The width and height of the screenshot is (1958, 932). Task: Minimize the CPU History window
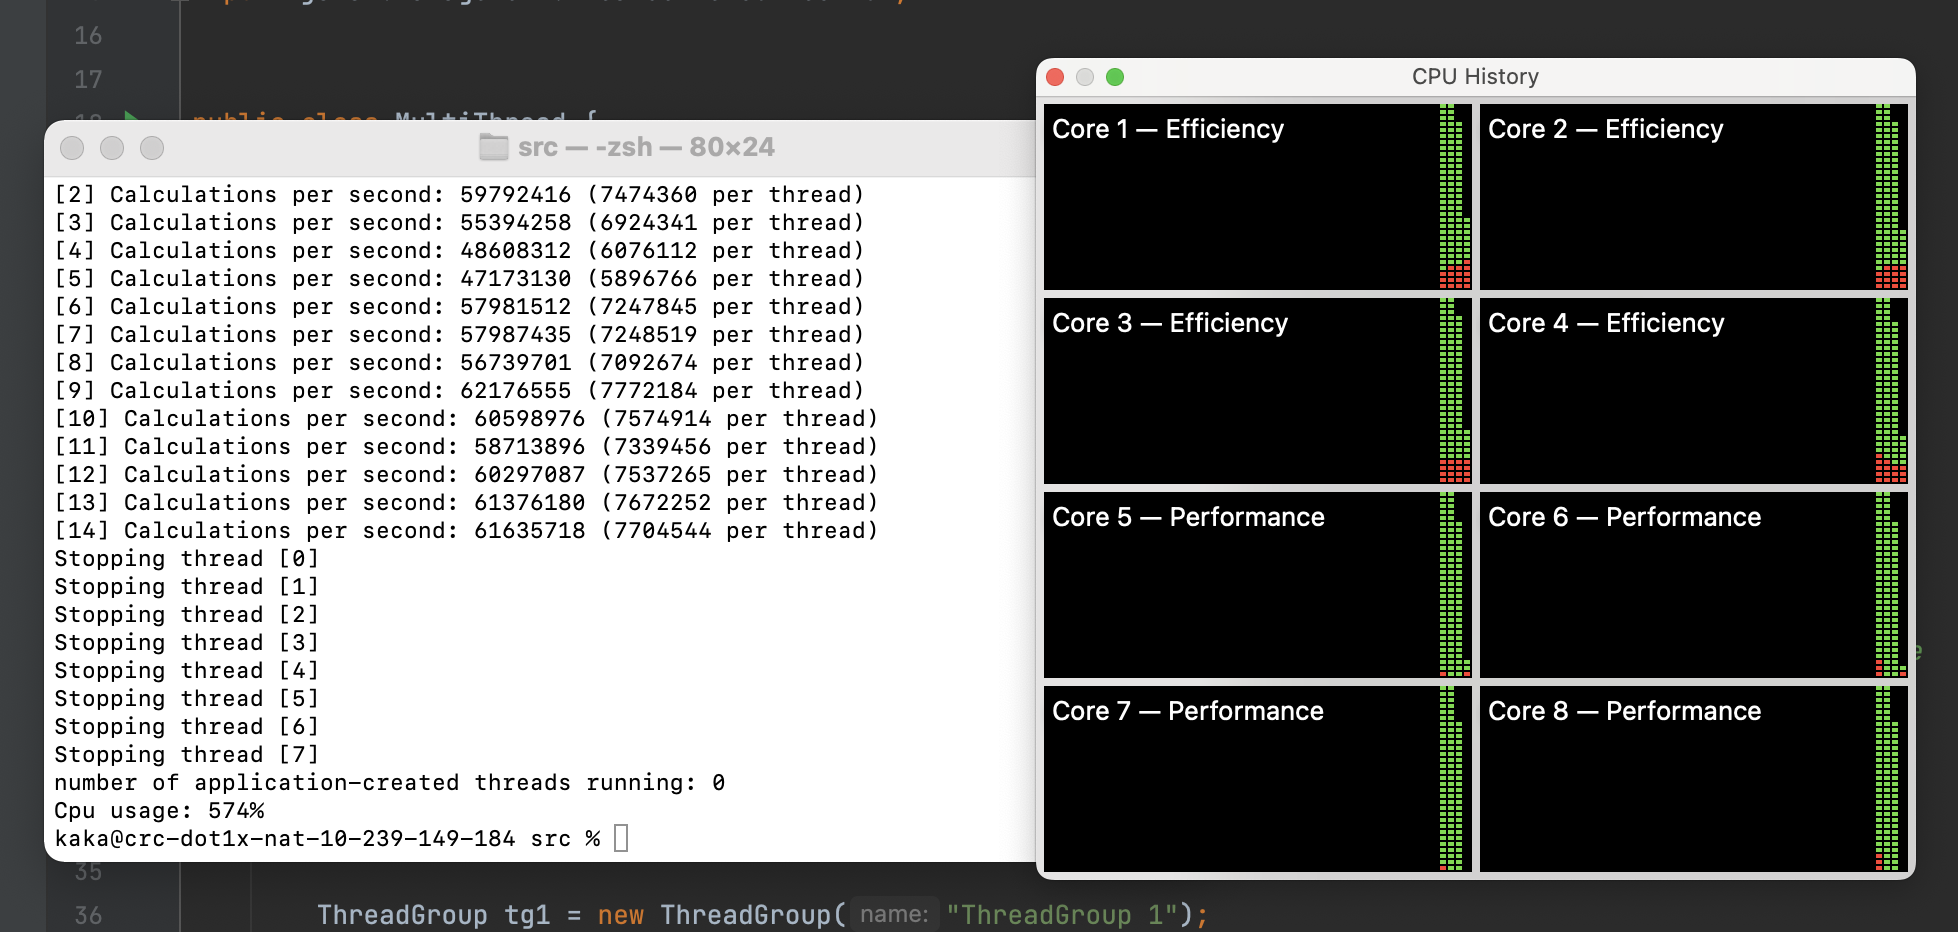click(1085, 77)
